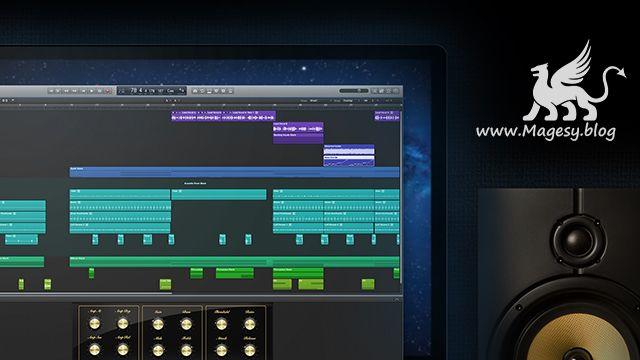The height and width of the screenshot is (360, 640).
Task: Open the www.Magesy.blog link
Action: click(x=546, y=132)
